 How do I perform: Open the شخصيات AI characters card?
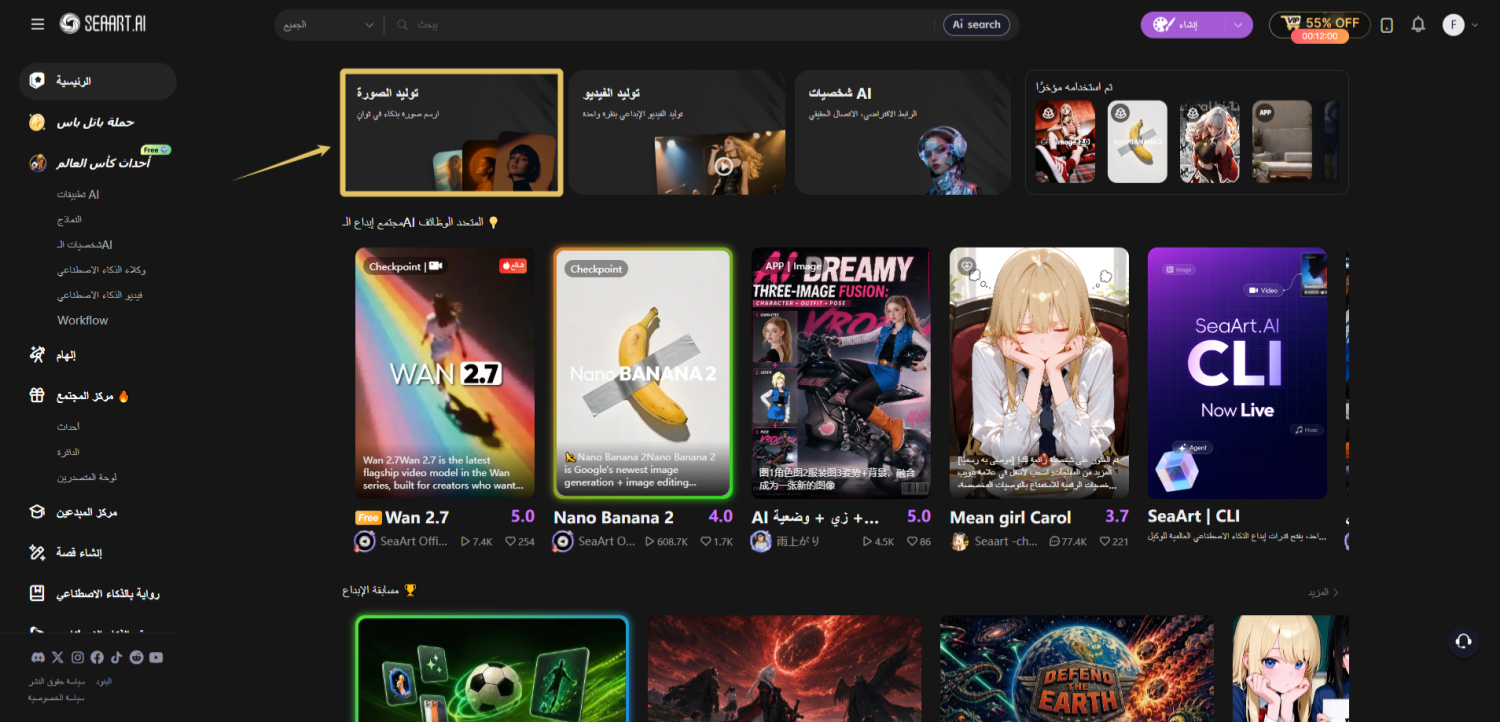904,133
